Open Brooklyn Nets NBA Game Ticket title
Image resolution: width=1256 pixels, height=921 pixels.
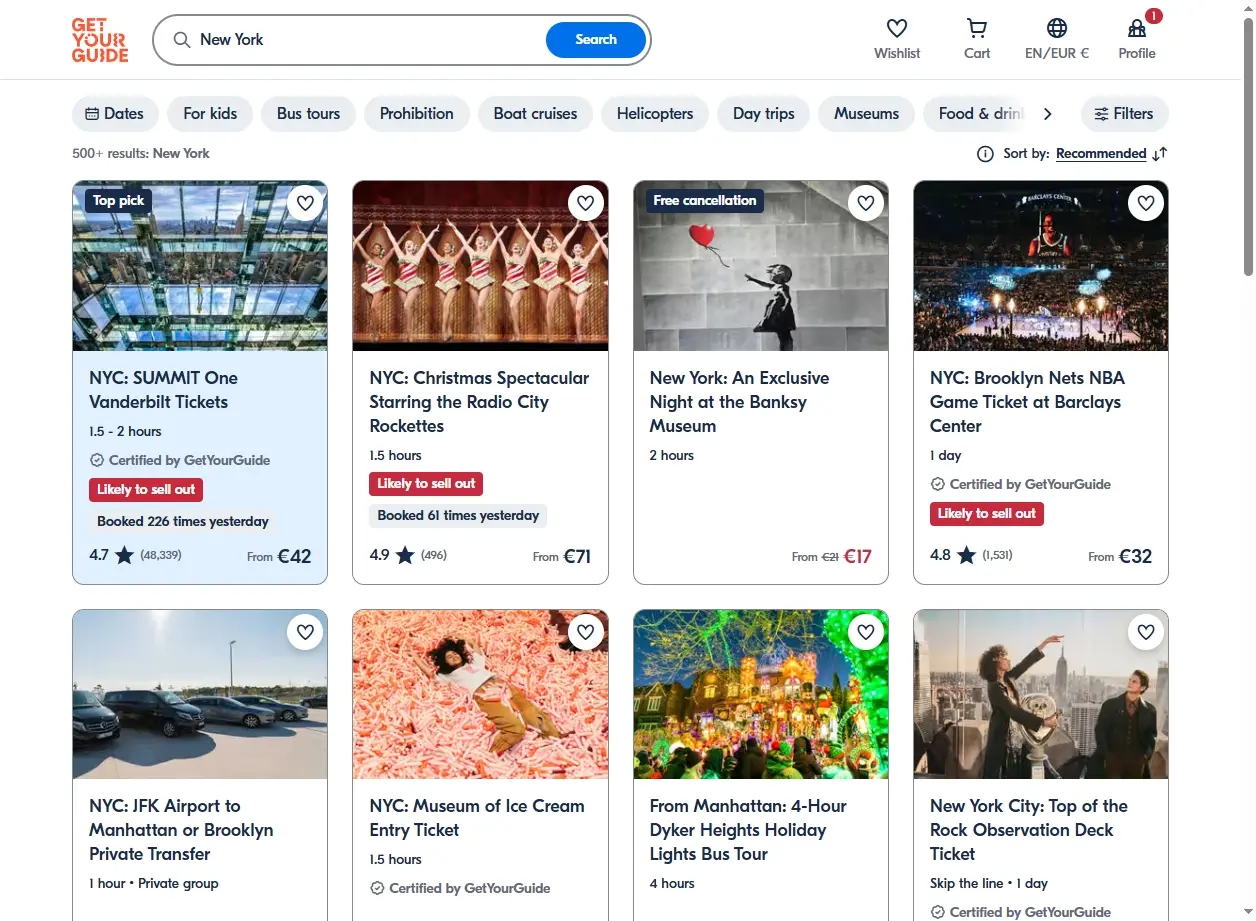tap(1027, 402)
